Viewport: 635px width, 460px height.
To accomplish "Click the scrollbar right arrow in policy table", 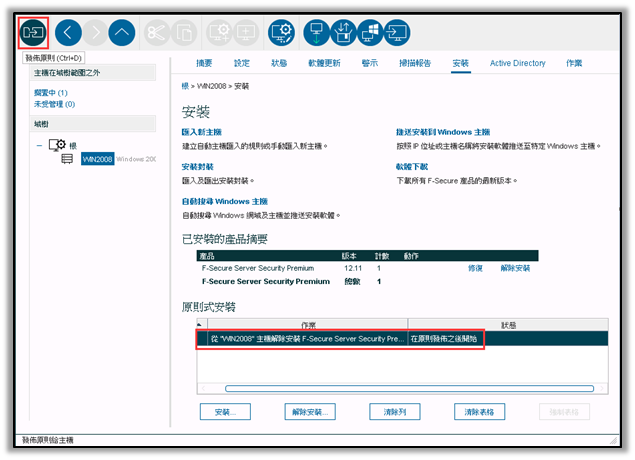I will [x=602, y=388].
